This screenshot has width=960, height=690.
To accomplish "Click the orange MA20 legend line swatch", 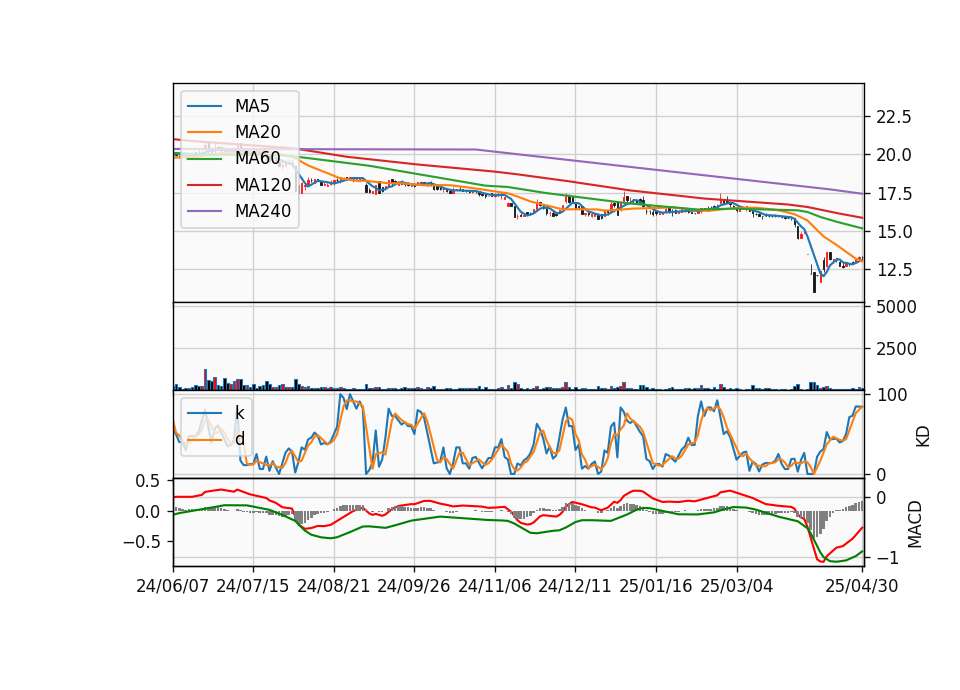I will [x=204, y=132].
